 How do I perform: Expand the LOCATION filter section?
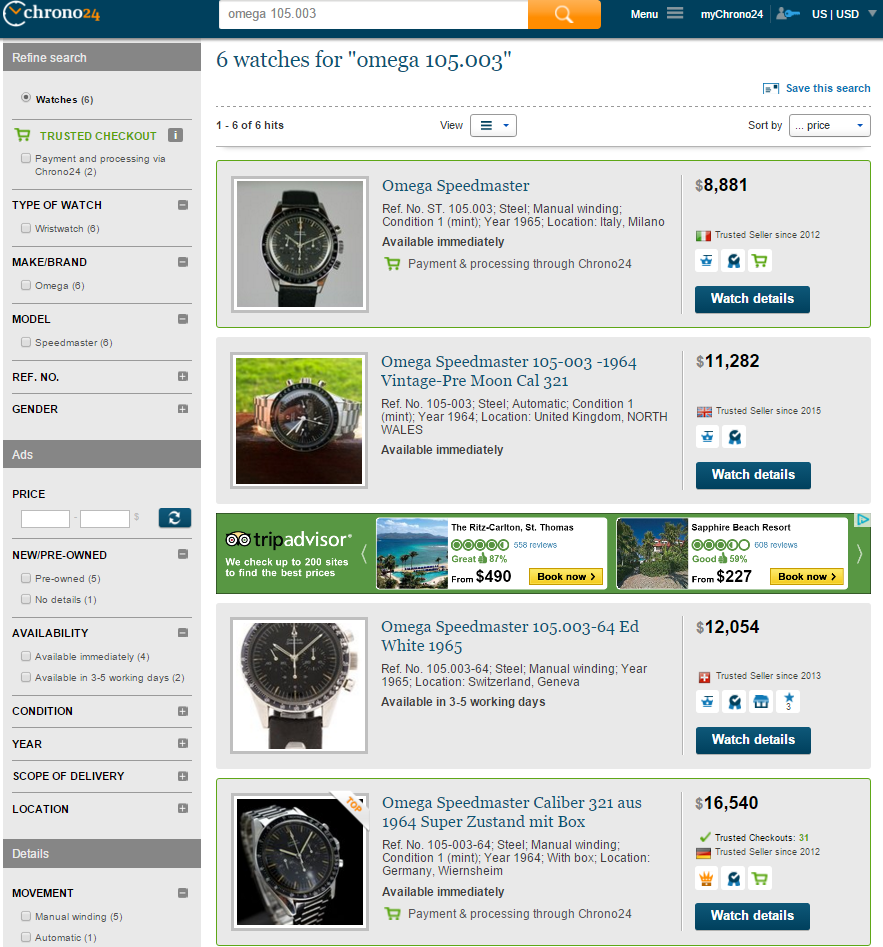pyautogui.click(x=182, y=809)
